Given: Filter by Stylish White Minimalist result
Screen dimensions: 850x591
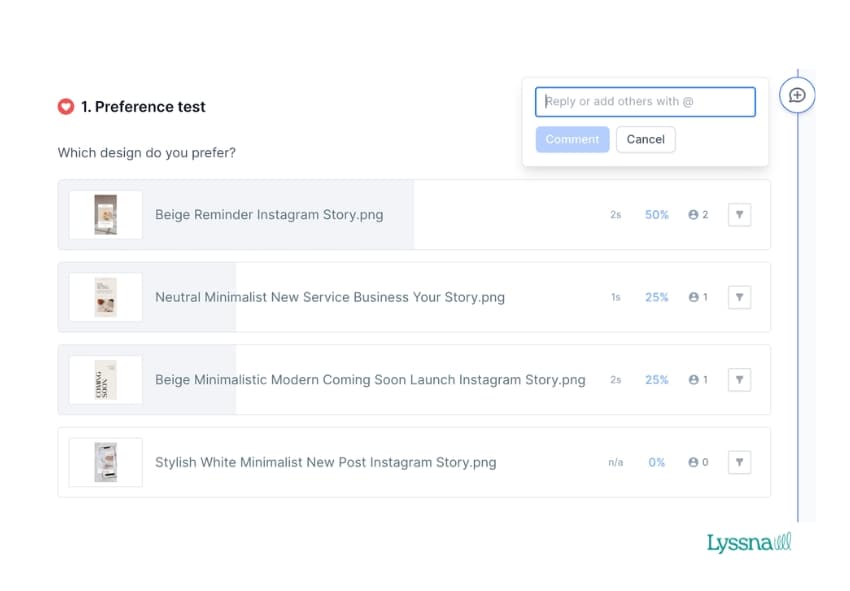Looking at the screenshot, I should coord(739,462).
